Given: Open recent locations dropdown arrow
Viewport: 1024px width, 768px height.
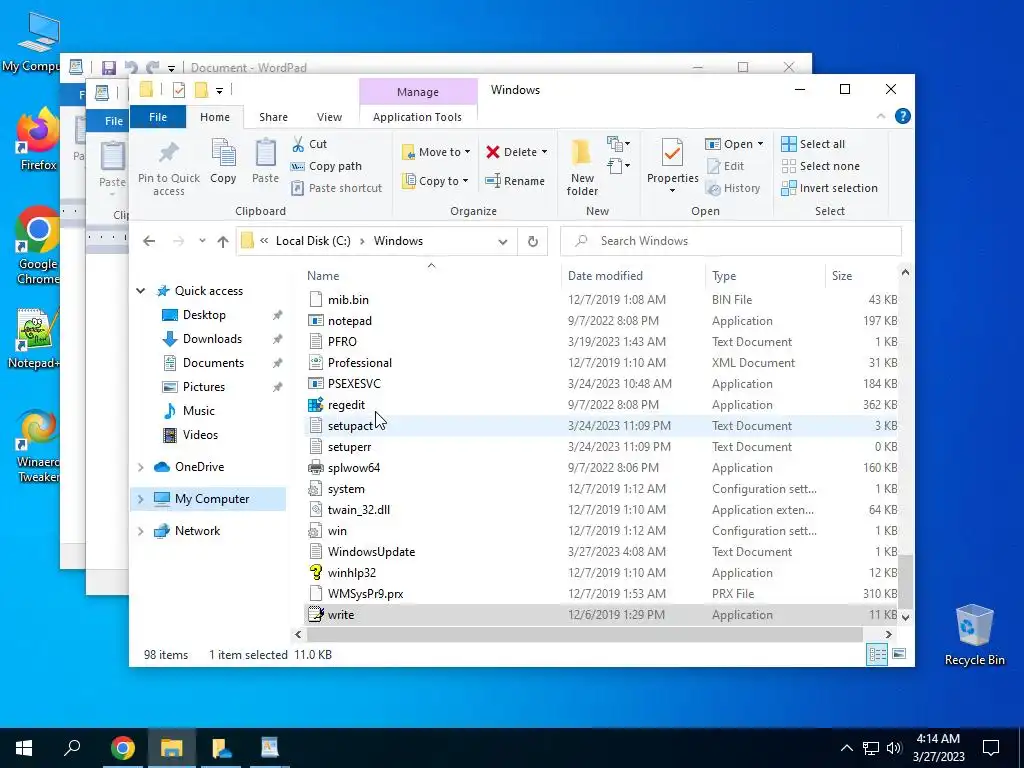Looking at the screenshot, I should pyautogui.click(x=202, y=242).
